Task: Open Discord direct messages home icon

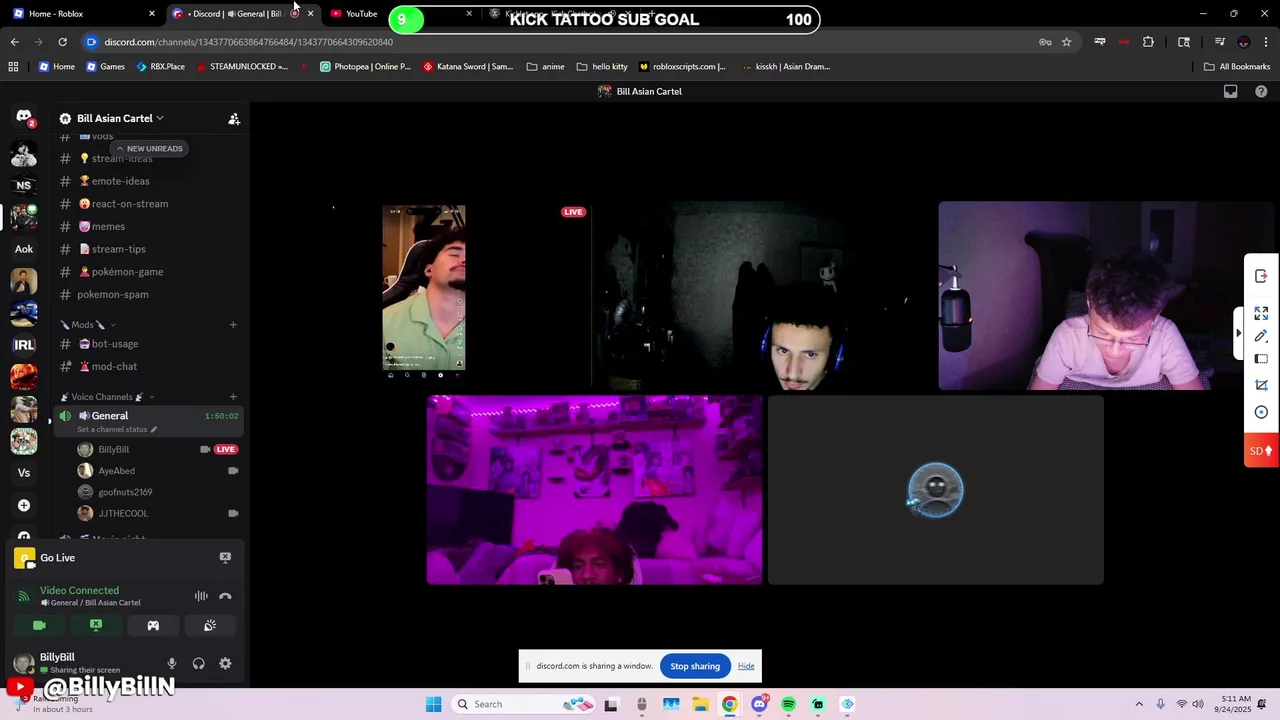Action: click(x=24, y=117)
